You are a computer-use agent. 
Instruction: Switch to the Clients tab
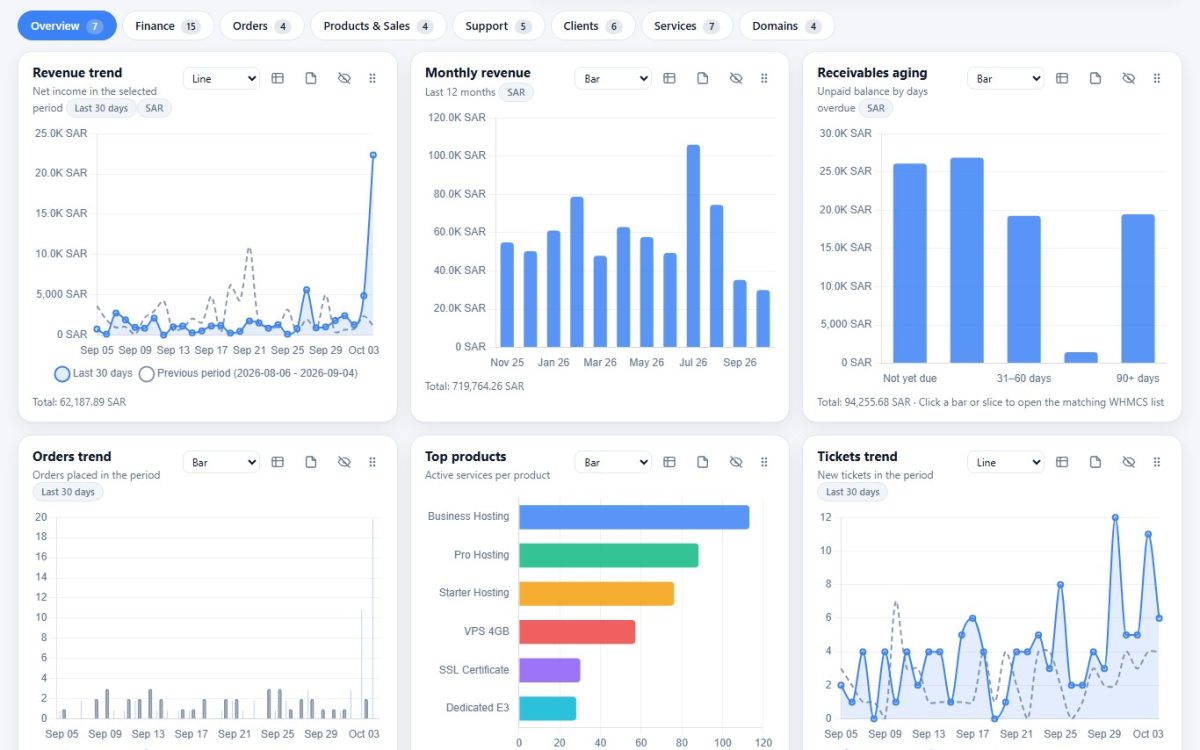pyautogui.click(x=593, y=26)
